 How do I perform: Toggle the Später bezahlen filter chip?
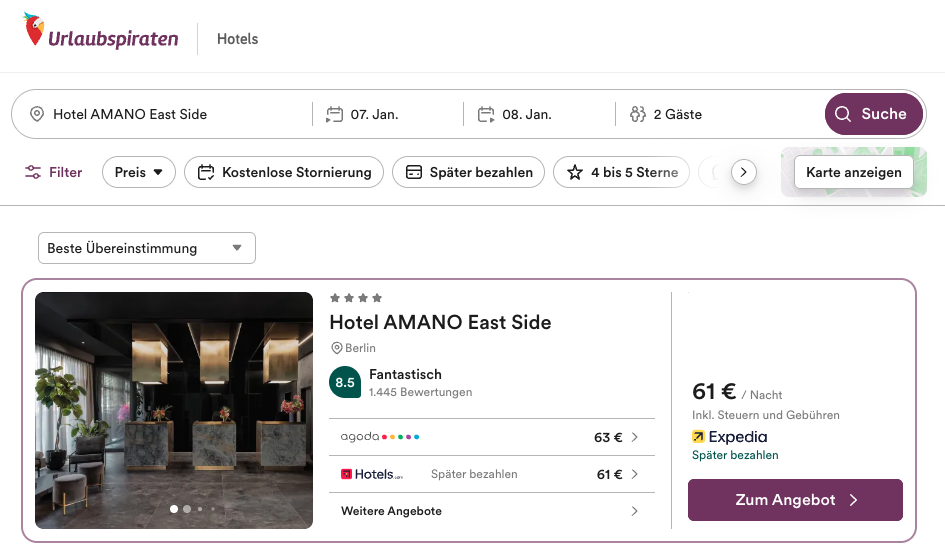[468, 172]
